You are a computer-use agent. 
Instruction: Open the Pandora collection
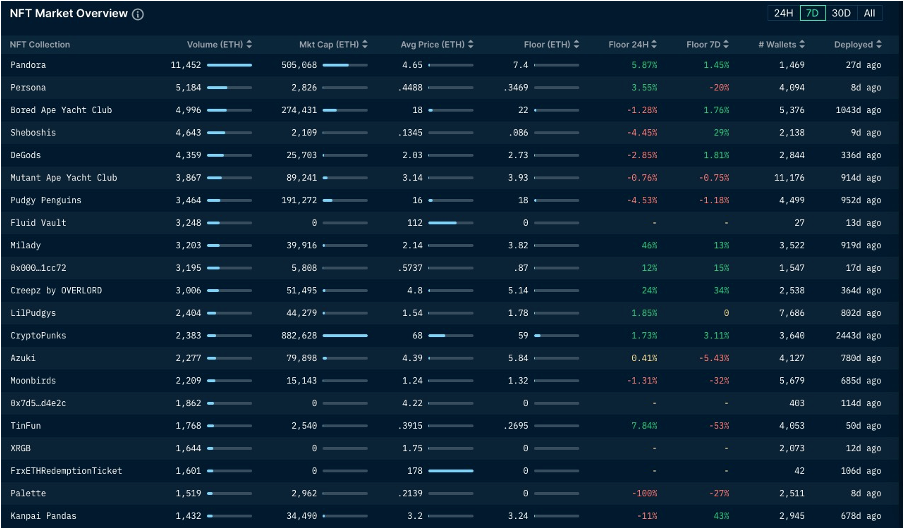[x=28, y=65]
